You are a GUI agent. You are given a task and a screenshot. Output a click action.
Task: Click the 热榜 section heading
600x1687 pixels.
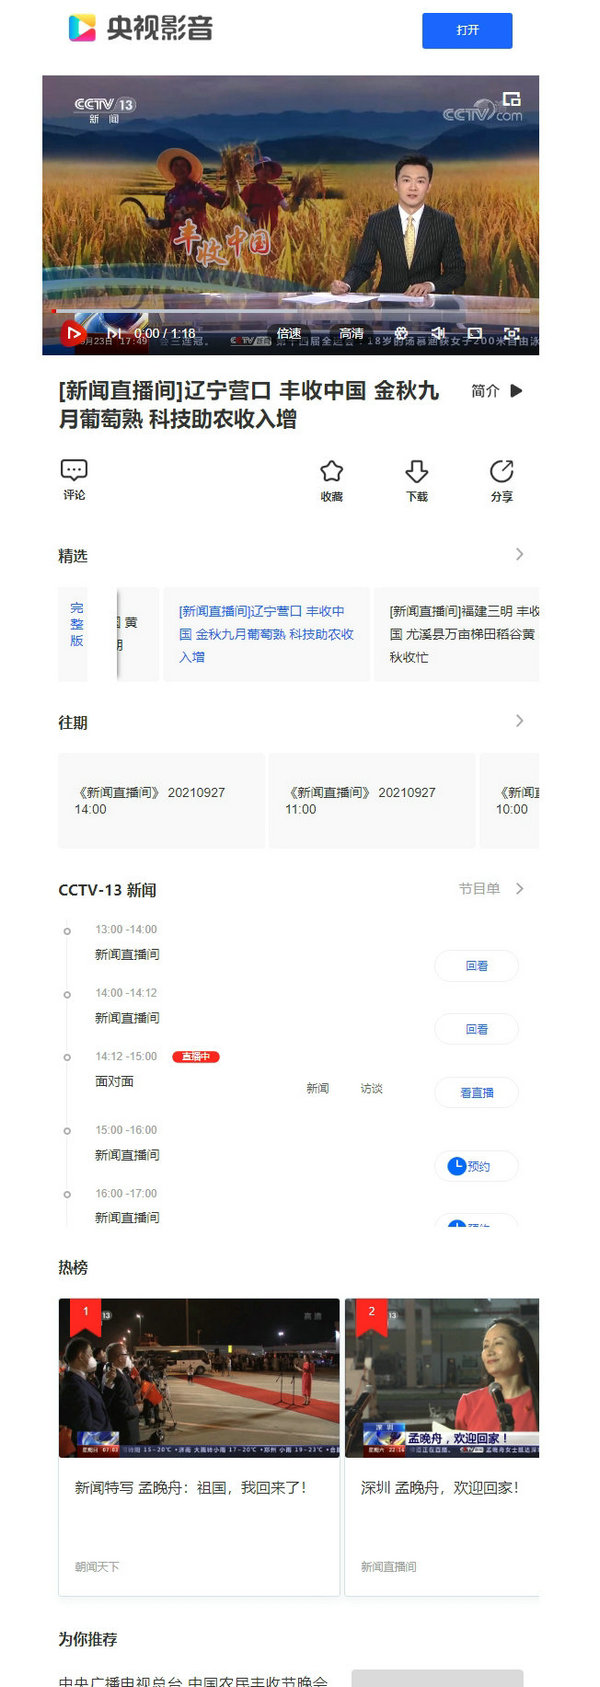[73, 1267]
